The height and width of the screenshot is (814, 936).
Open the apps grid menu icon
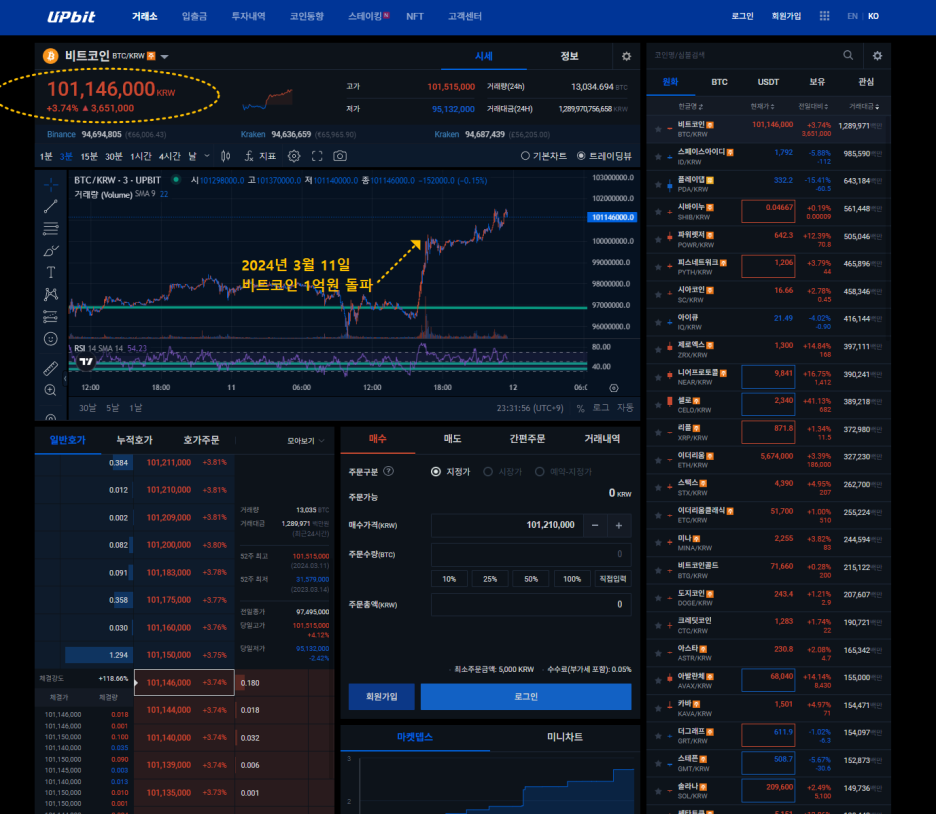tap(824, 16)
